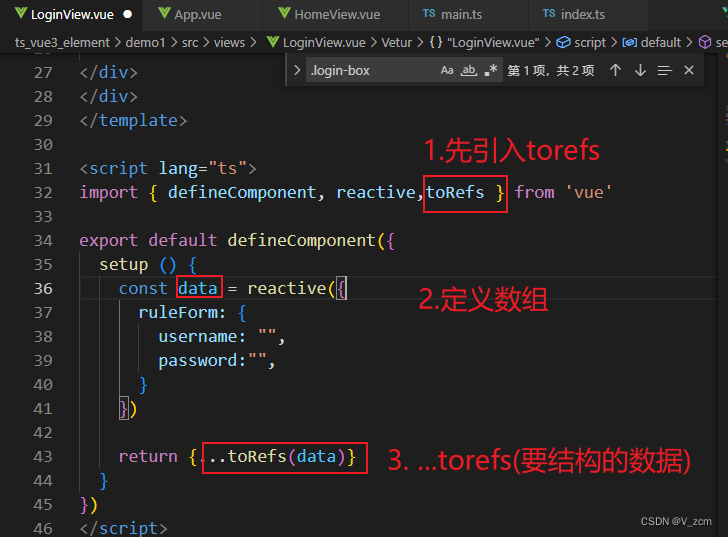
Task: Click line number 36 in gutter
Action: [x=43, y=289]
